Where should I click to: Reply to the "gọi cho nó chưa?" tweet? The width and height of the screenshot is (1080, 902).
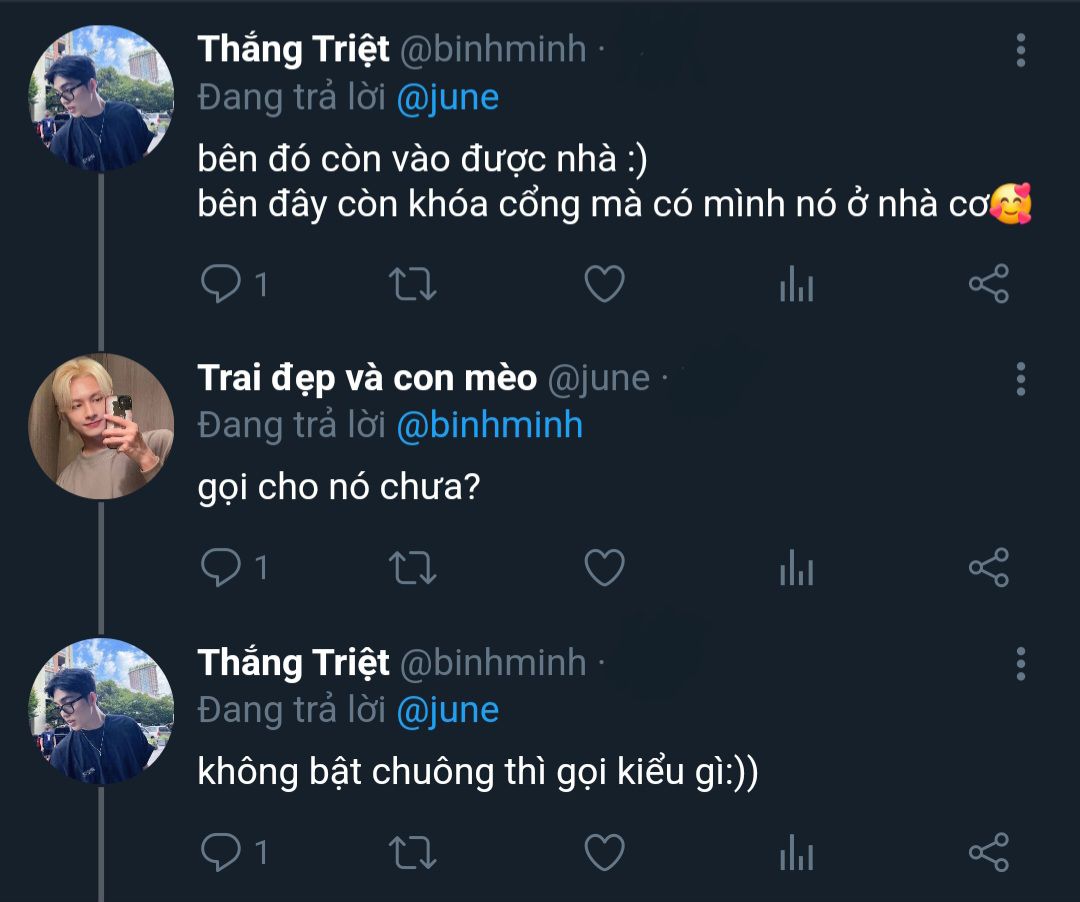(x=220, y=568)
